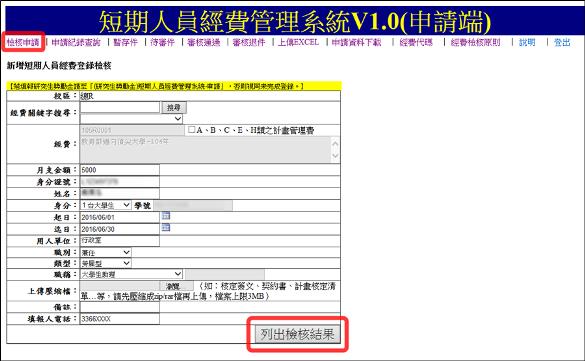
Task: Open the 經費代碼 link
Action: pyautogui.click(x=416, y=42)
